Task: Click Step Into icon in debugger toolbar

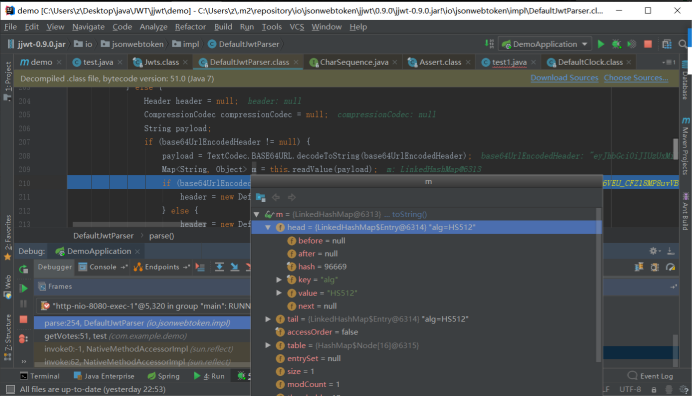Action: tap(234, 267)
